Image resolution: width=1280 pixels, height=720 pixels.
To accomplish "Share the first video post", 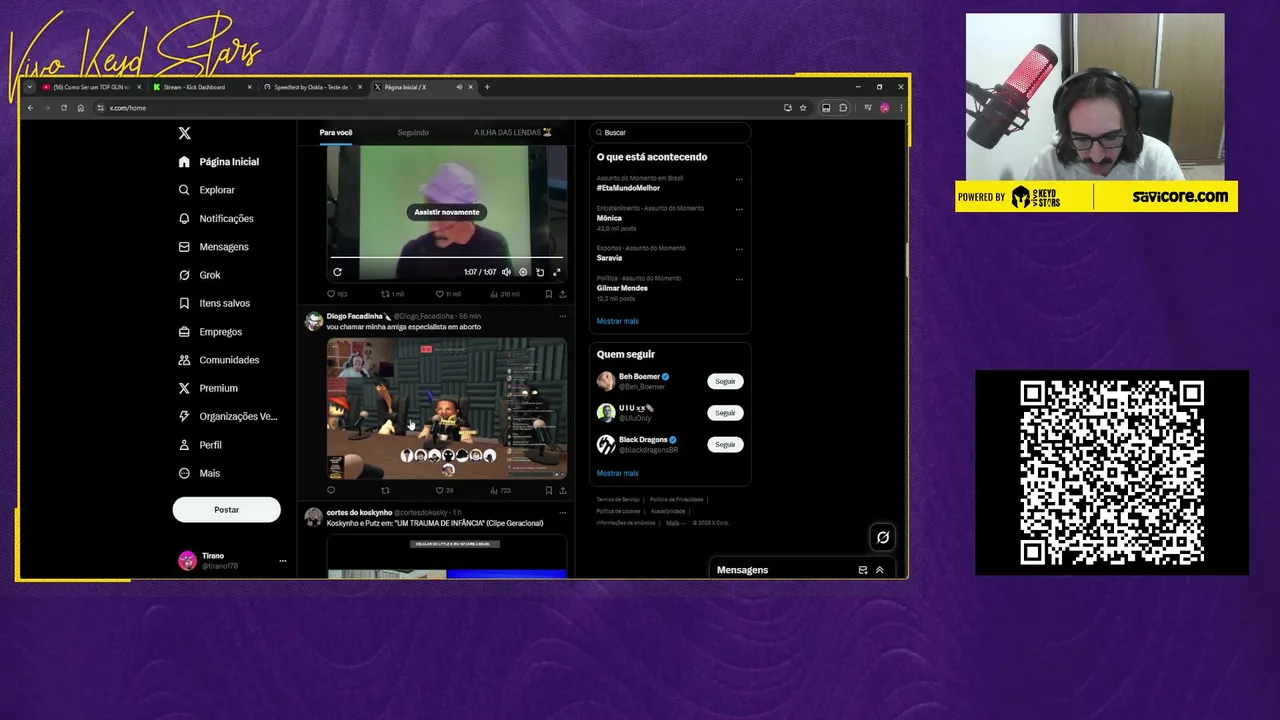I will click(562, 294).
